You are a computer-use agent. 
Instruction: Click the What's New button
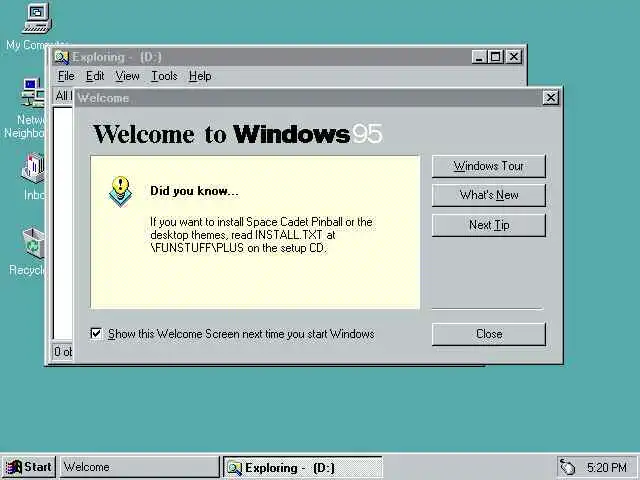[x=489, y=195]
